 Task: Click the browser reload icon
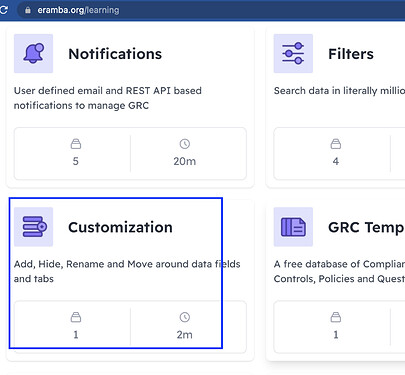[x=3, y=10]
